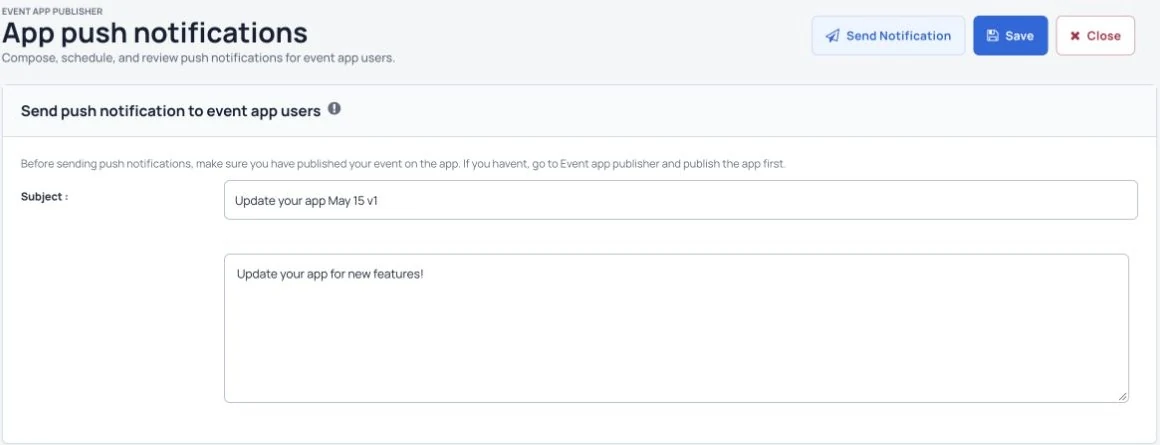Click 'Send push notification to event app users' heading
This screenshot has height=445, width=1160.
pyautogui.click(x=170, y=111)
